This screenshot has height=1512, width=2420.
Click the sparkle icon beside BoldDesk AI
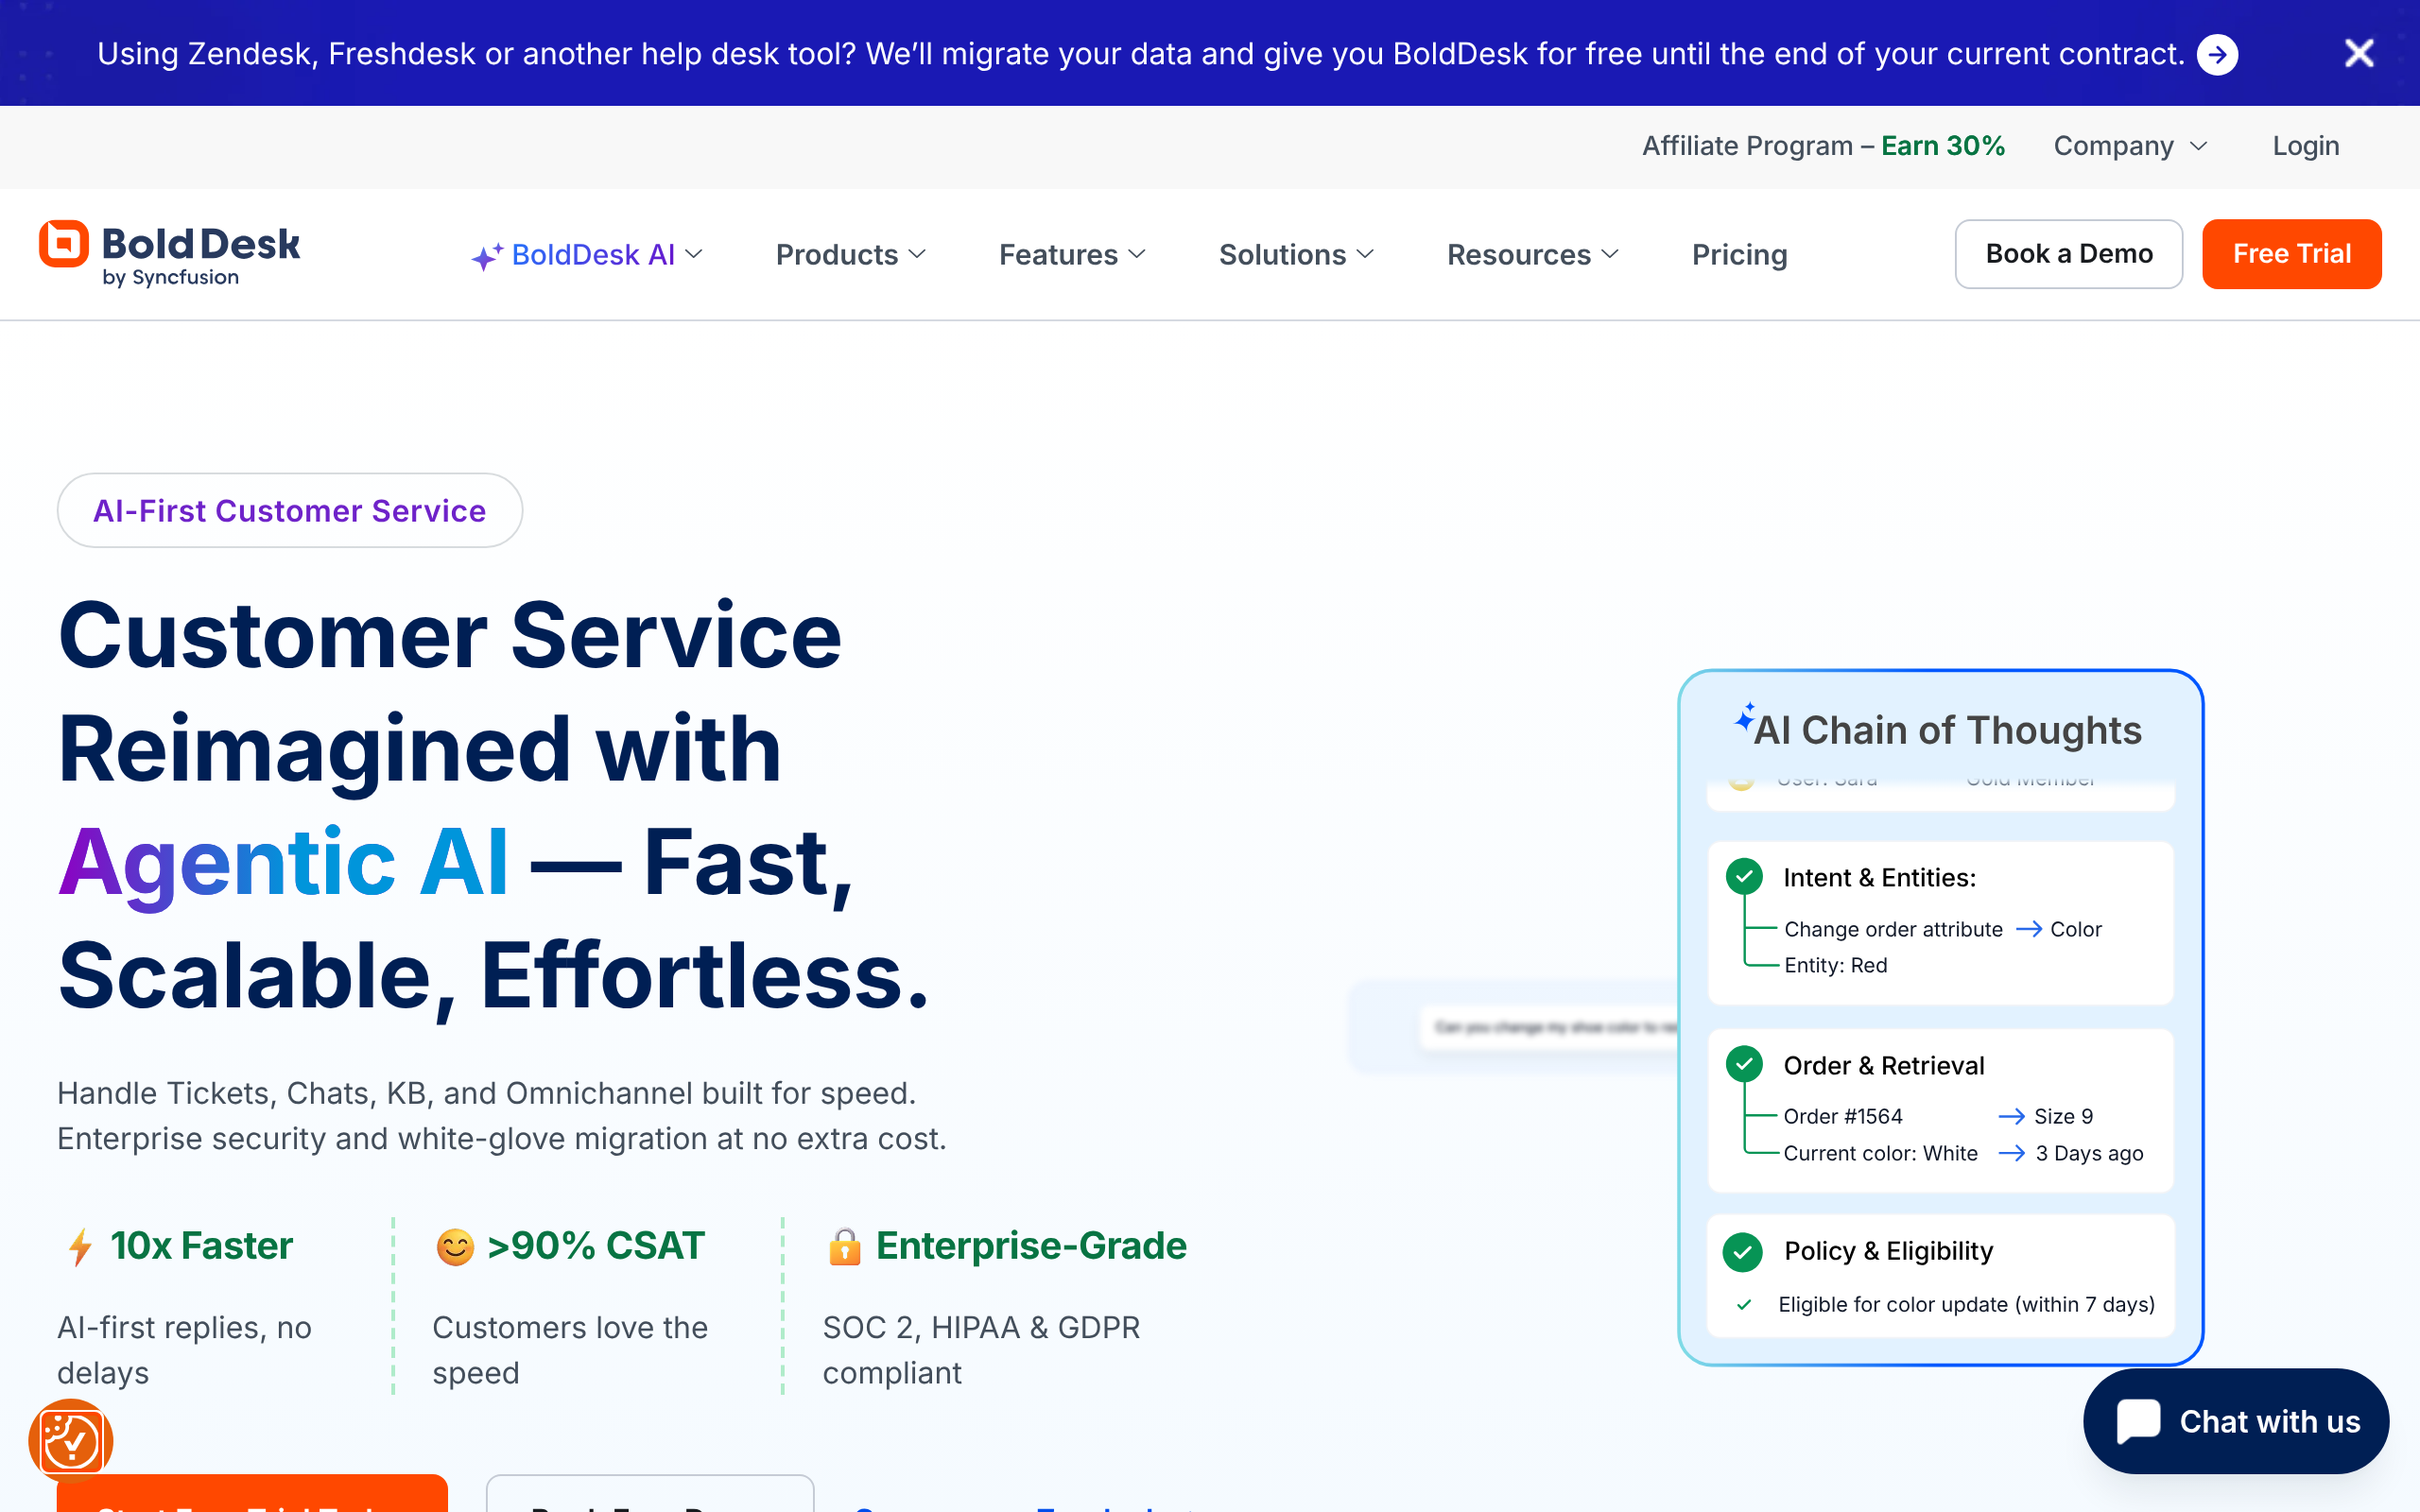pos(487,256)
